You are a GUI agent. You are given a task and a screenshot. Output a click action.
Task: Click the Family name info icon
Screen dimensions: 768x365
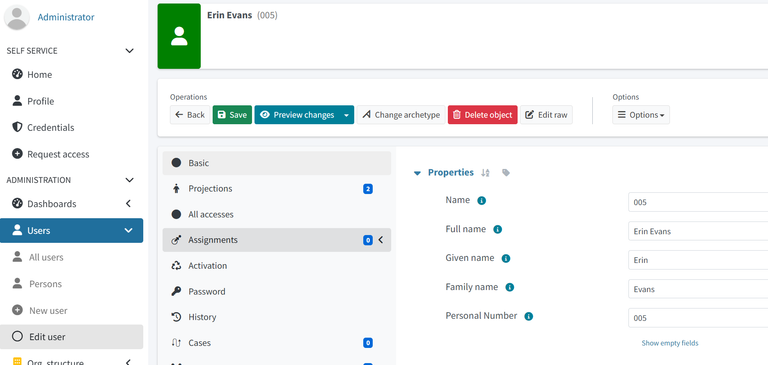509,288
